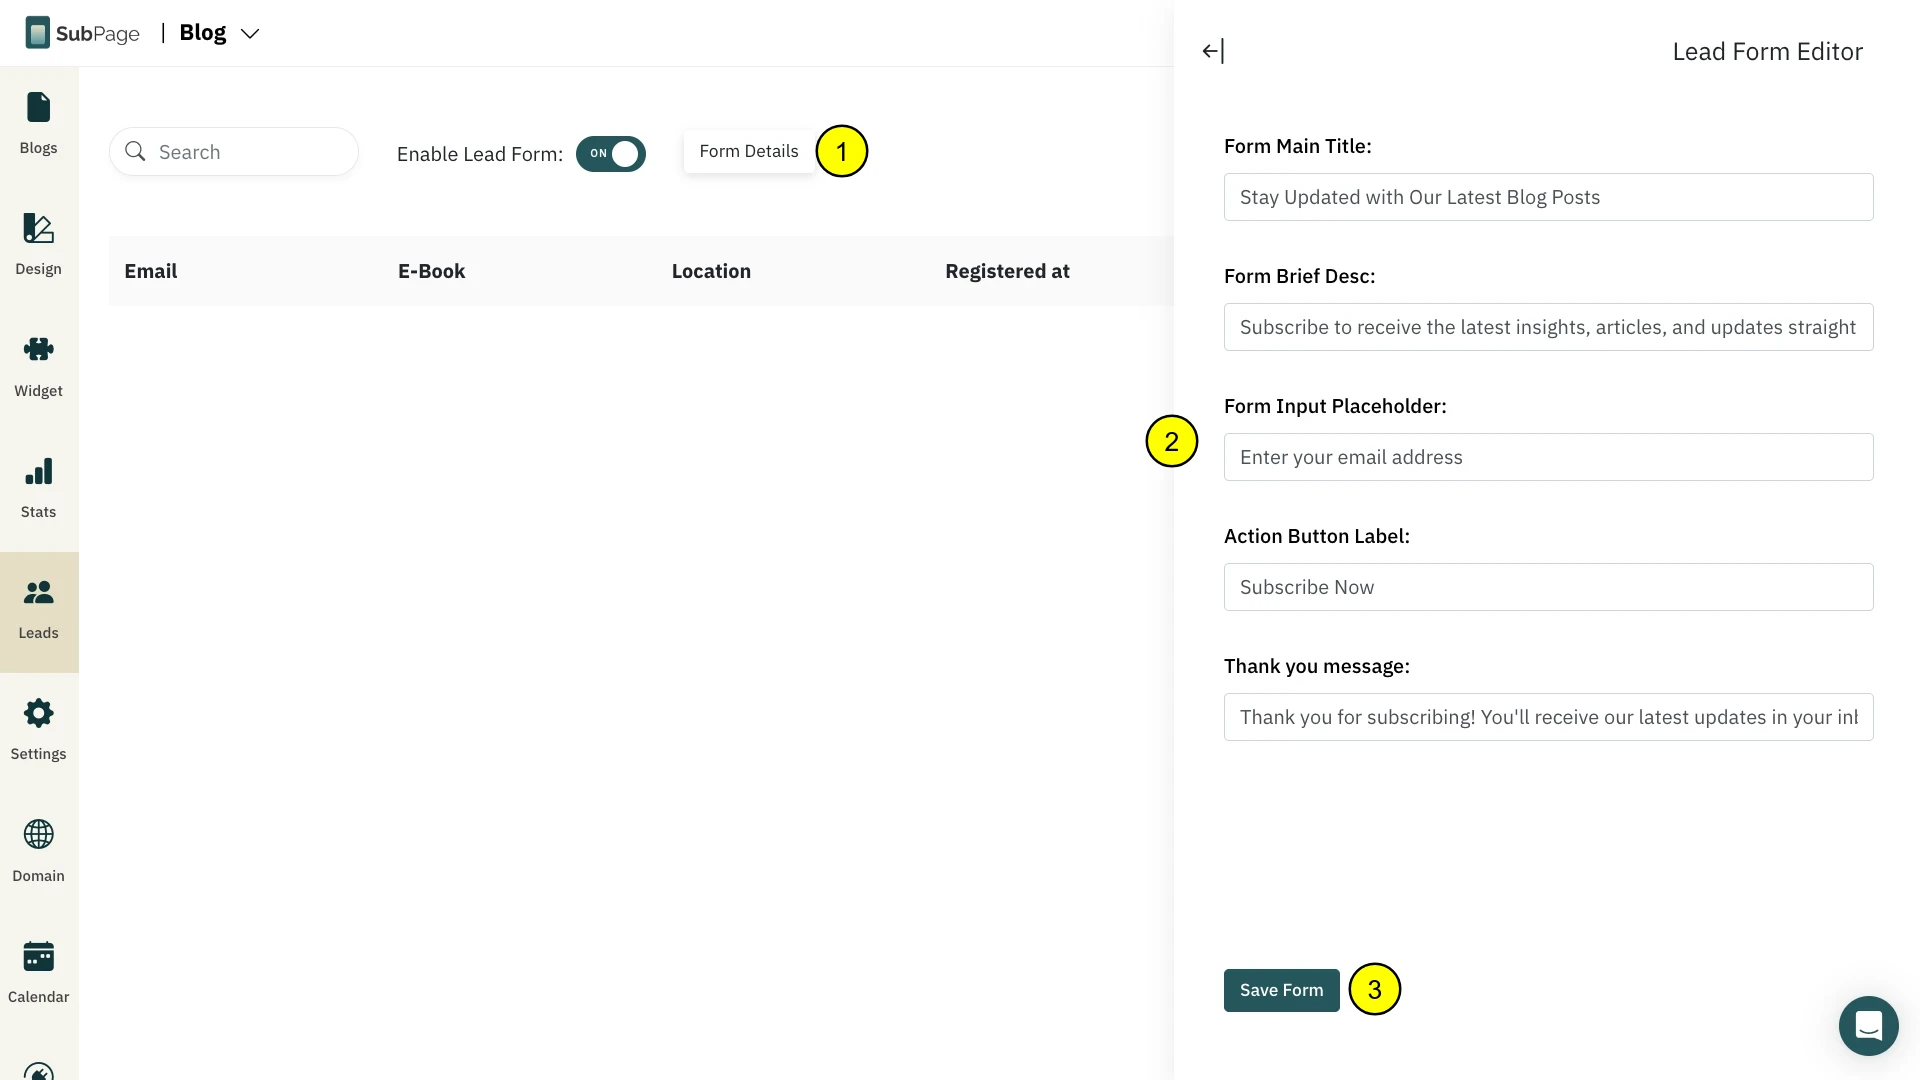Viewport: 1920px width, 1080px height.
Task: Click the Save Form button
Action: coord(1281,990)
